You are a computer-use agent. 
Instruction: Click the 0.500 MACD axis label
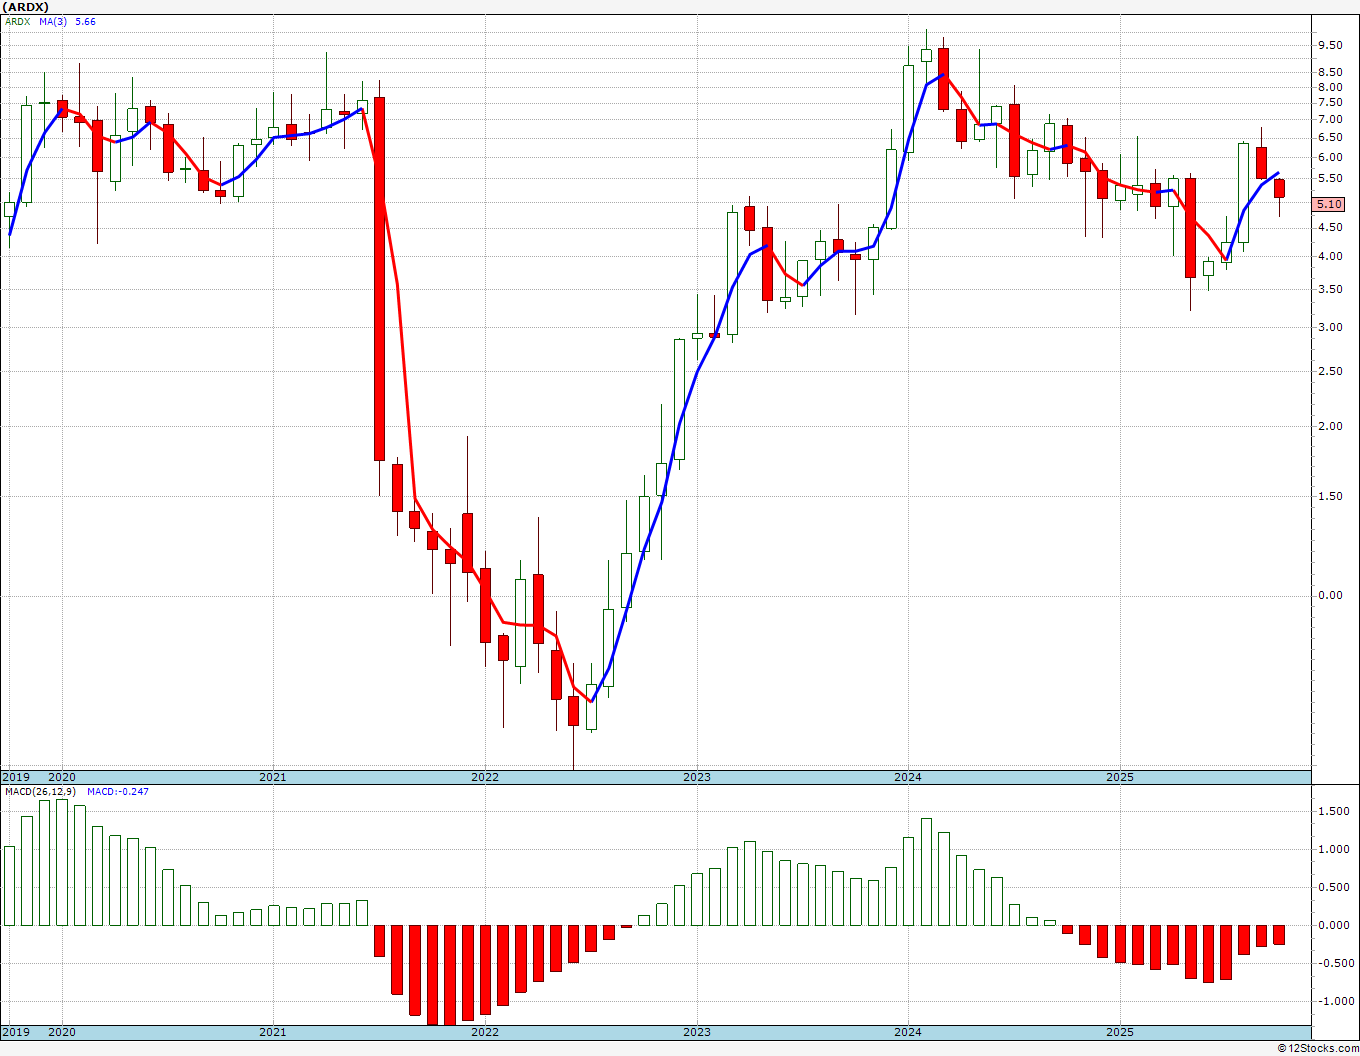click(x=1333, y=887)
